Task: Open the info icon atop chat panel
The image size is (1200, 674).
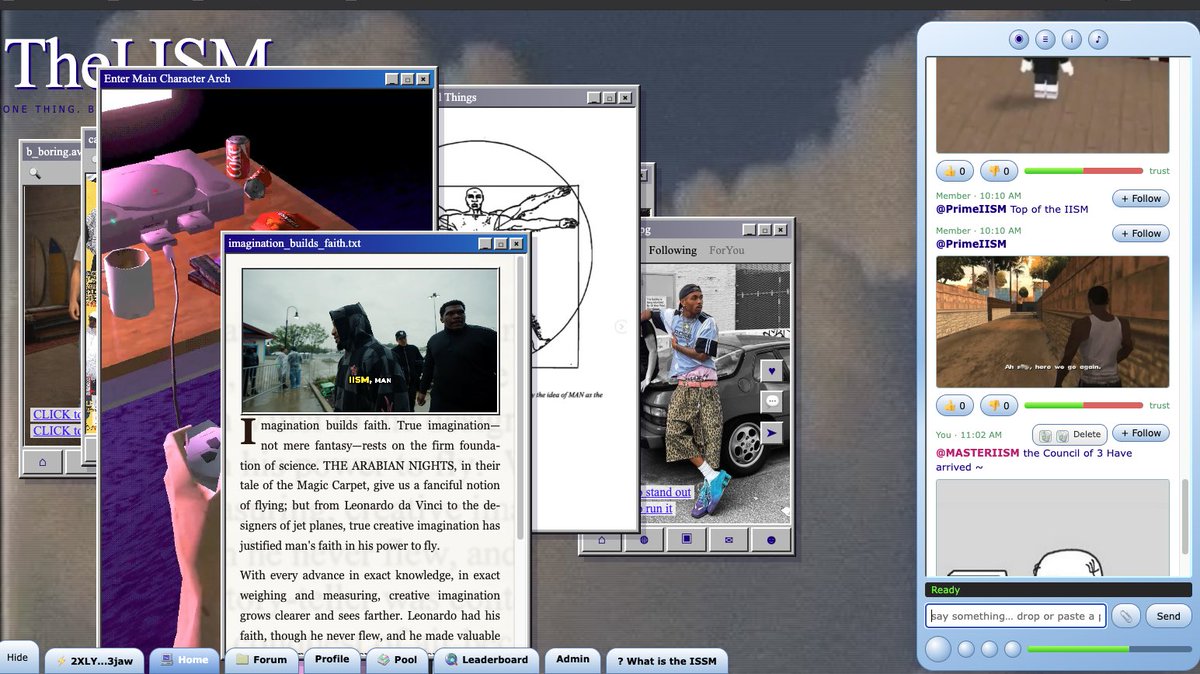Action: (x=1071, y=39)
